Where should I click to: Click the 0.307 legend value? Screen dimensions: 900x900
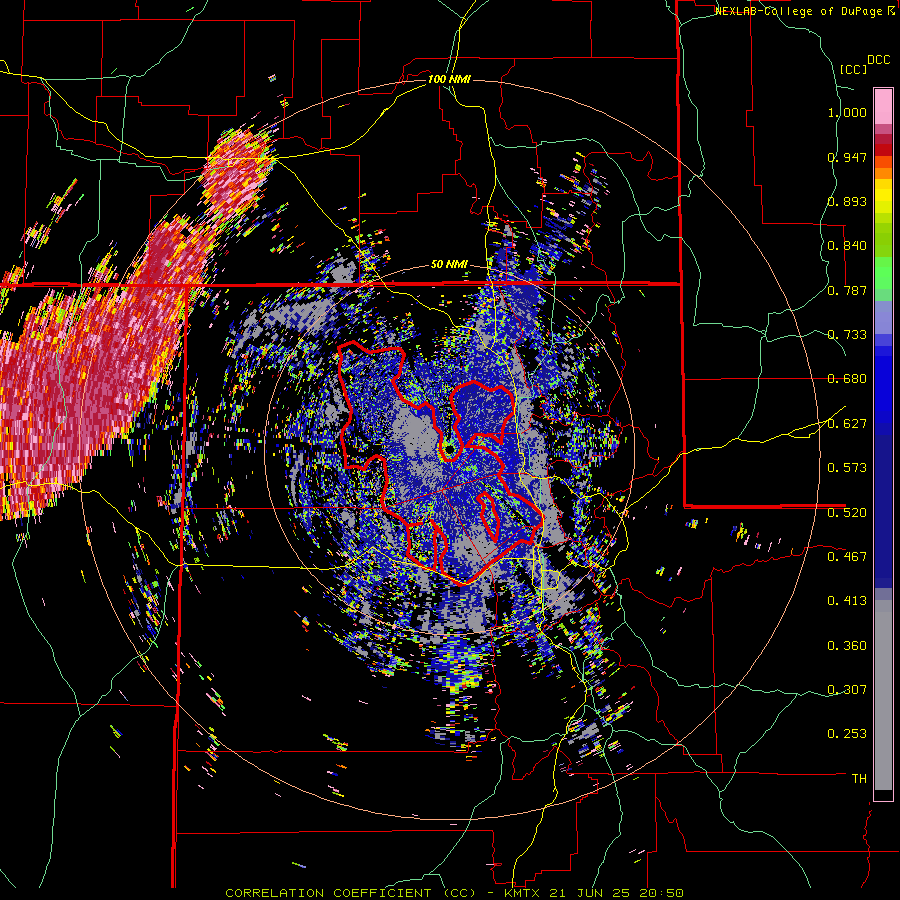point(847,689)
